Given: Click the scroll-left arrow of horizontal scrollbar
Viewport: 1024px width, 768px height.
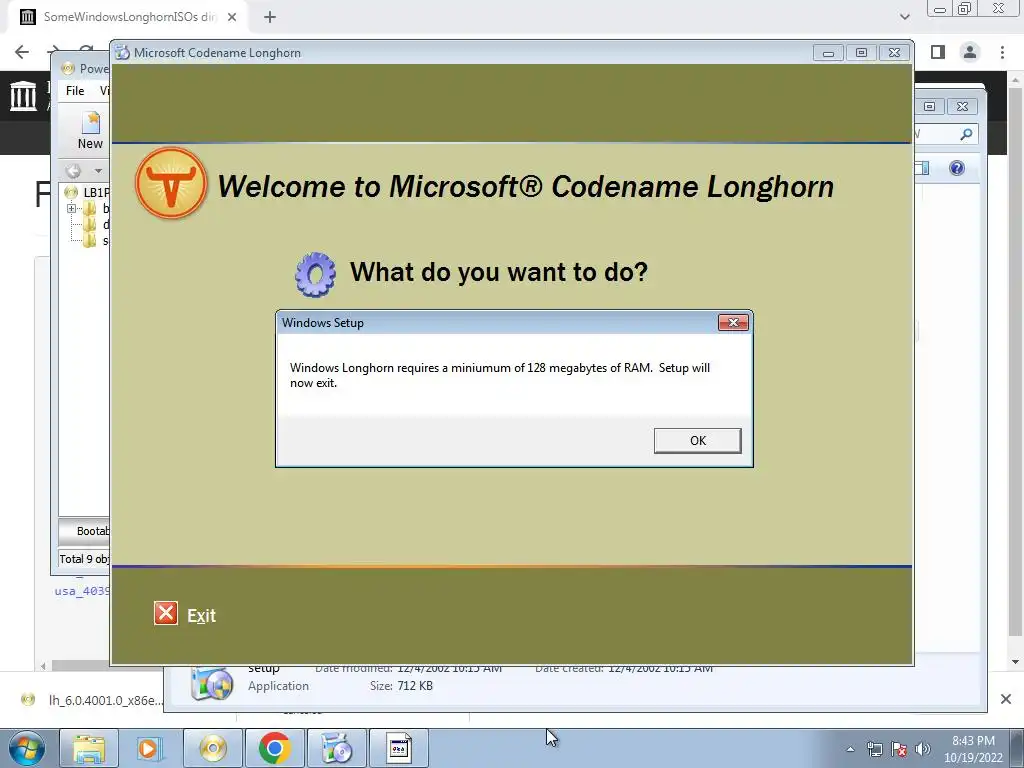Looking at the screenshot, I should 43,665.
